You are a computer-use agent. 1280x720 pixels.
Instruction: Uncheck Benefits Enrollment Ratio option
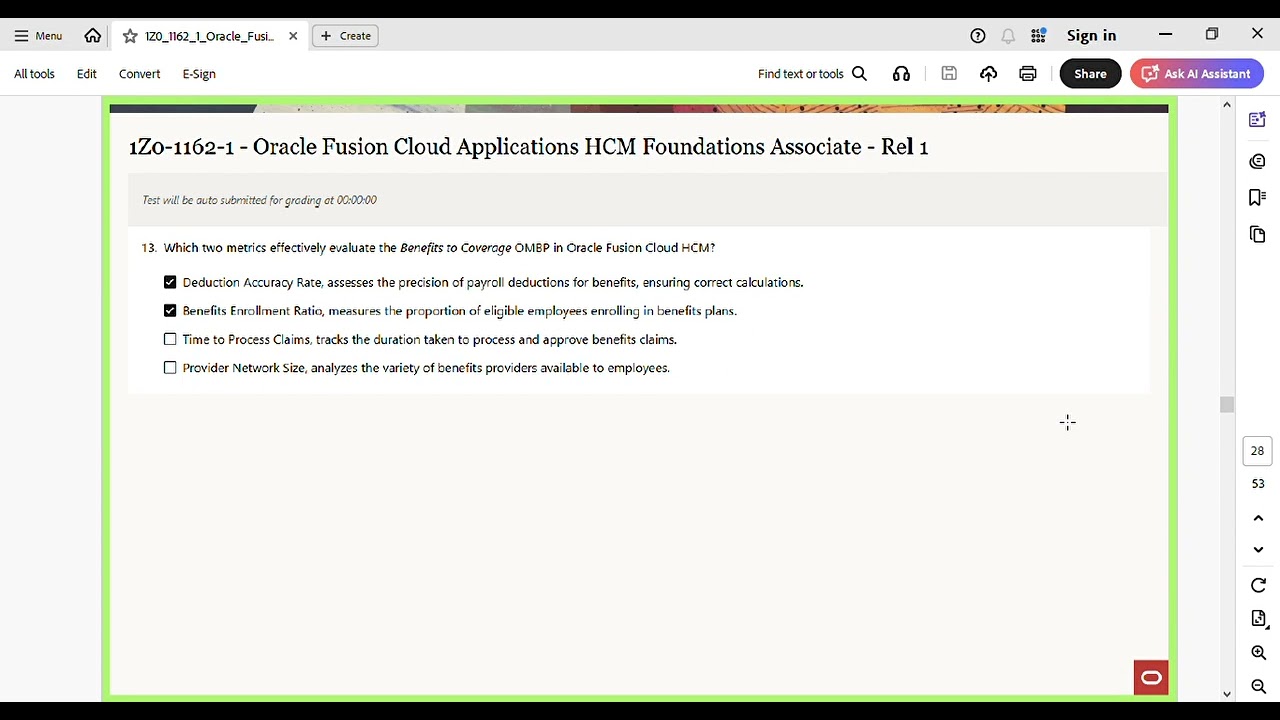(170, 311)
